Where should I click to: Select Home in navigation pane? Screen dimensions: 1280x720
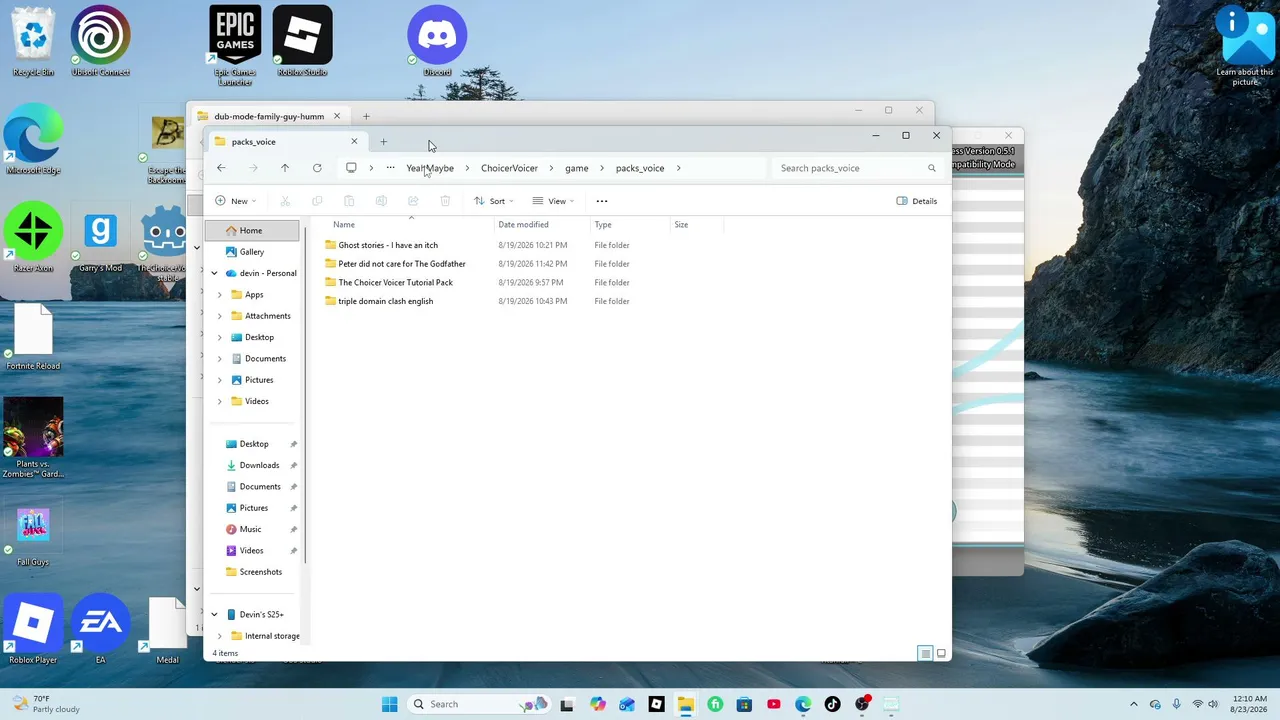(x=252, y=231)
